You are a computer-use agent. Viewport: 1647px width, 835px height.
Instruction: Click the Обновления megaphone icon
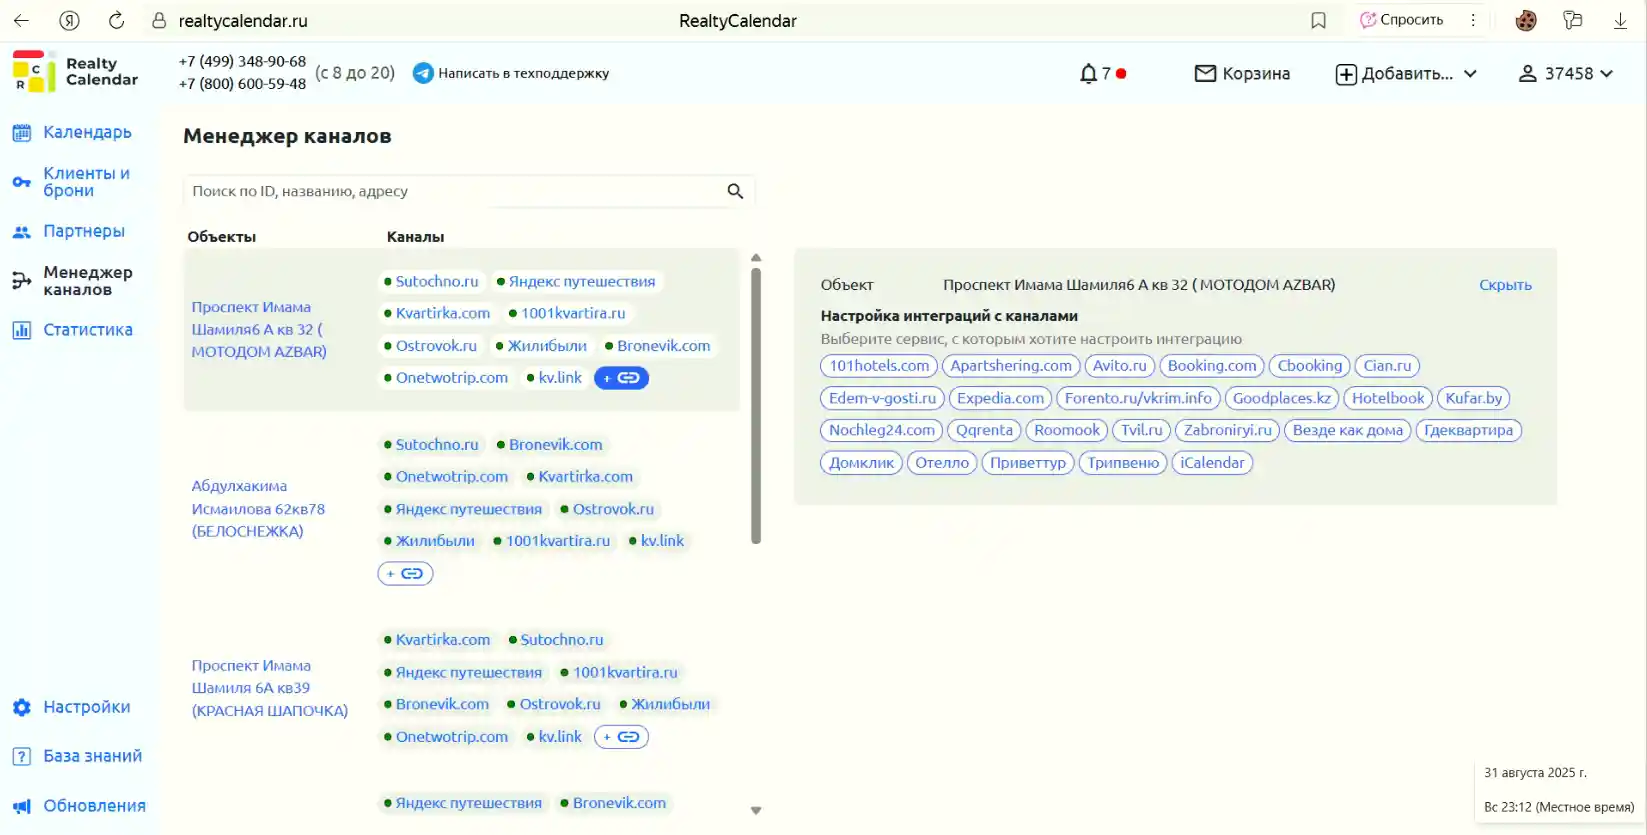[x=21, y=806]
